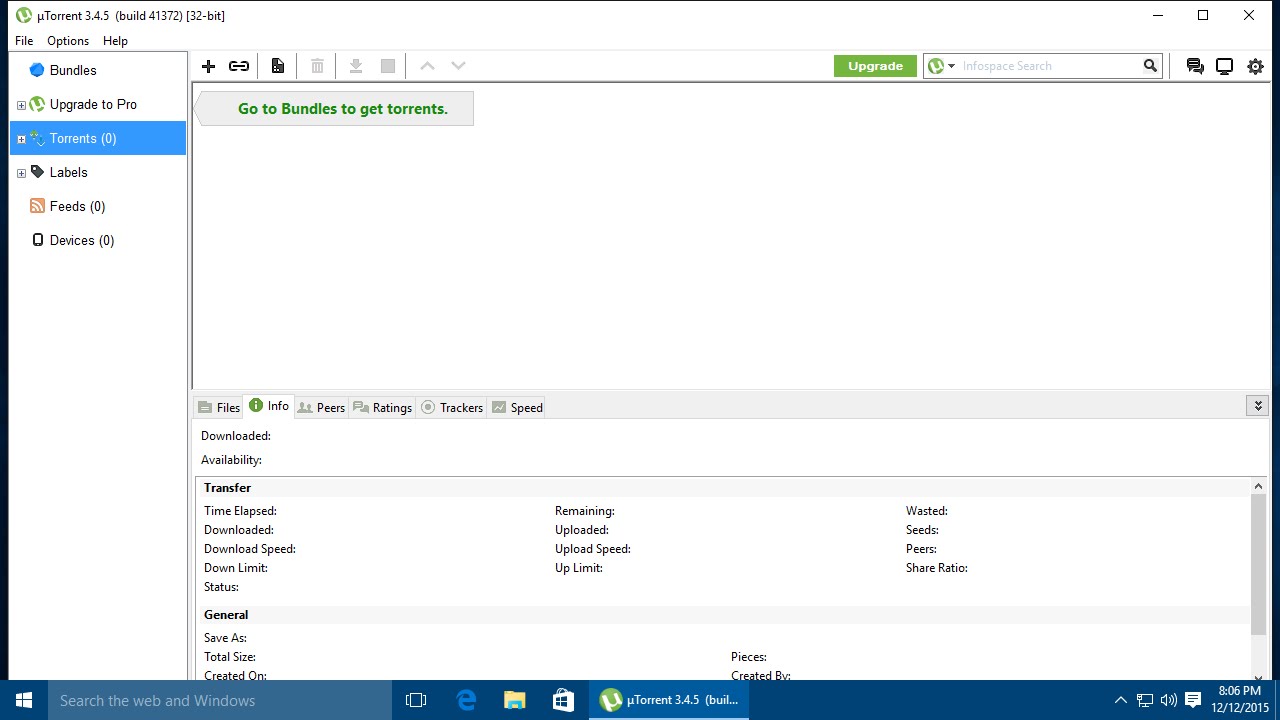Collapse the detail pane with chevron button

tap(1258, 405)
